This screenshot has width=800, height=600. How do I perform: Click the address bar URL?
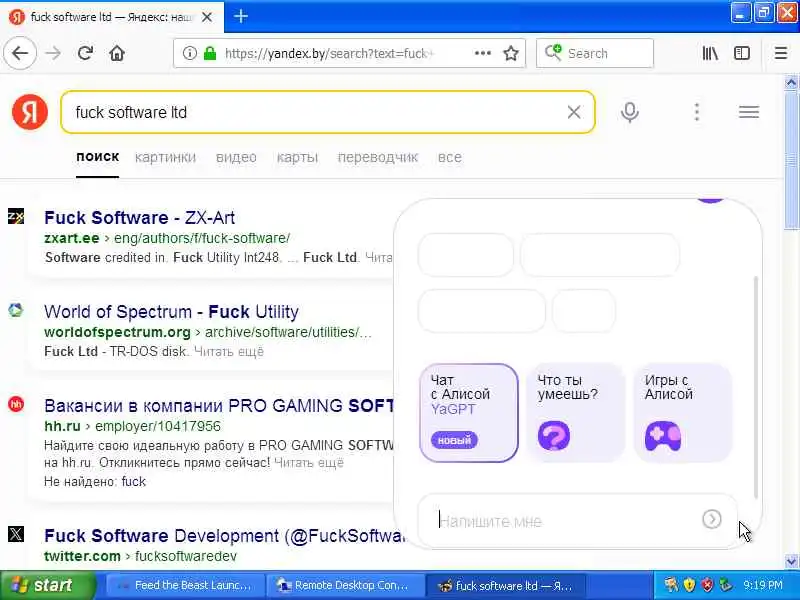[330, 53]
